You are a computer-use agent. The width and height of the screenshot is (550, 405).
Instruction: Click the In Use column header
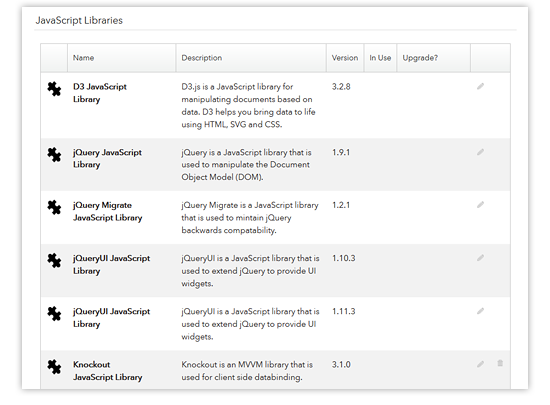380,58
